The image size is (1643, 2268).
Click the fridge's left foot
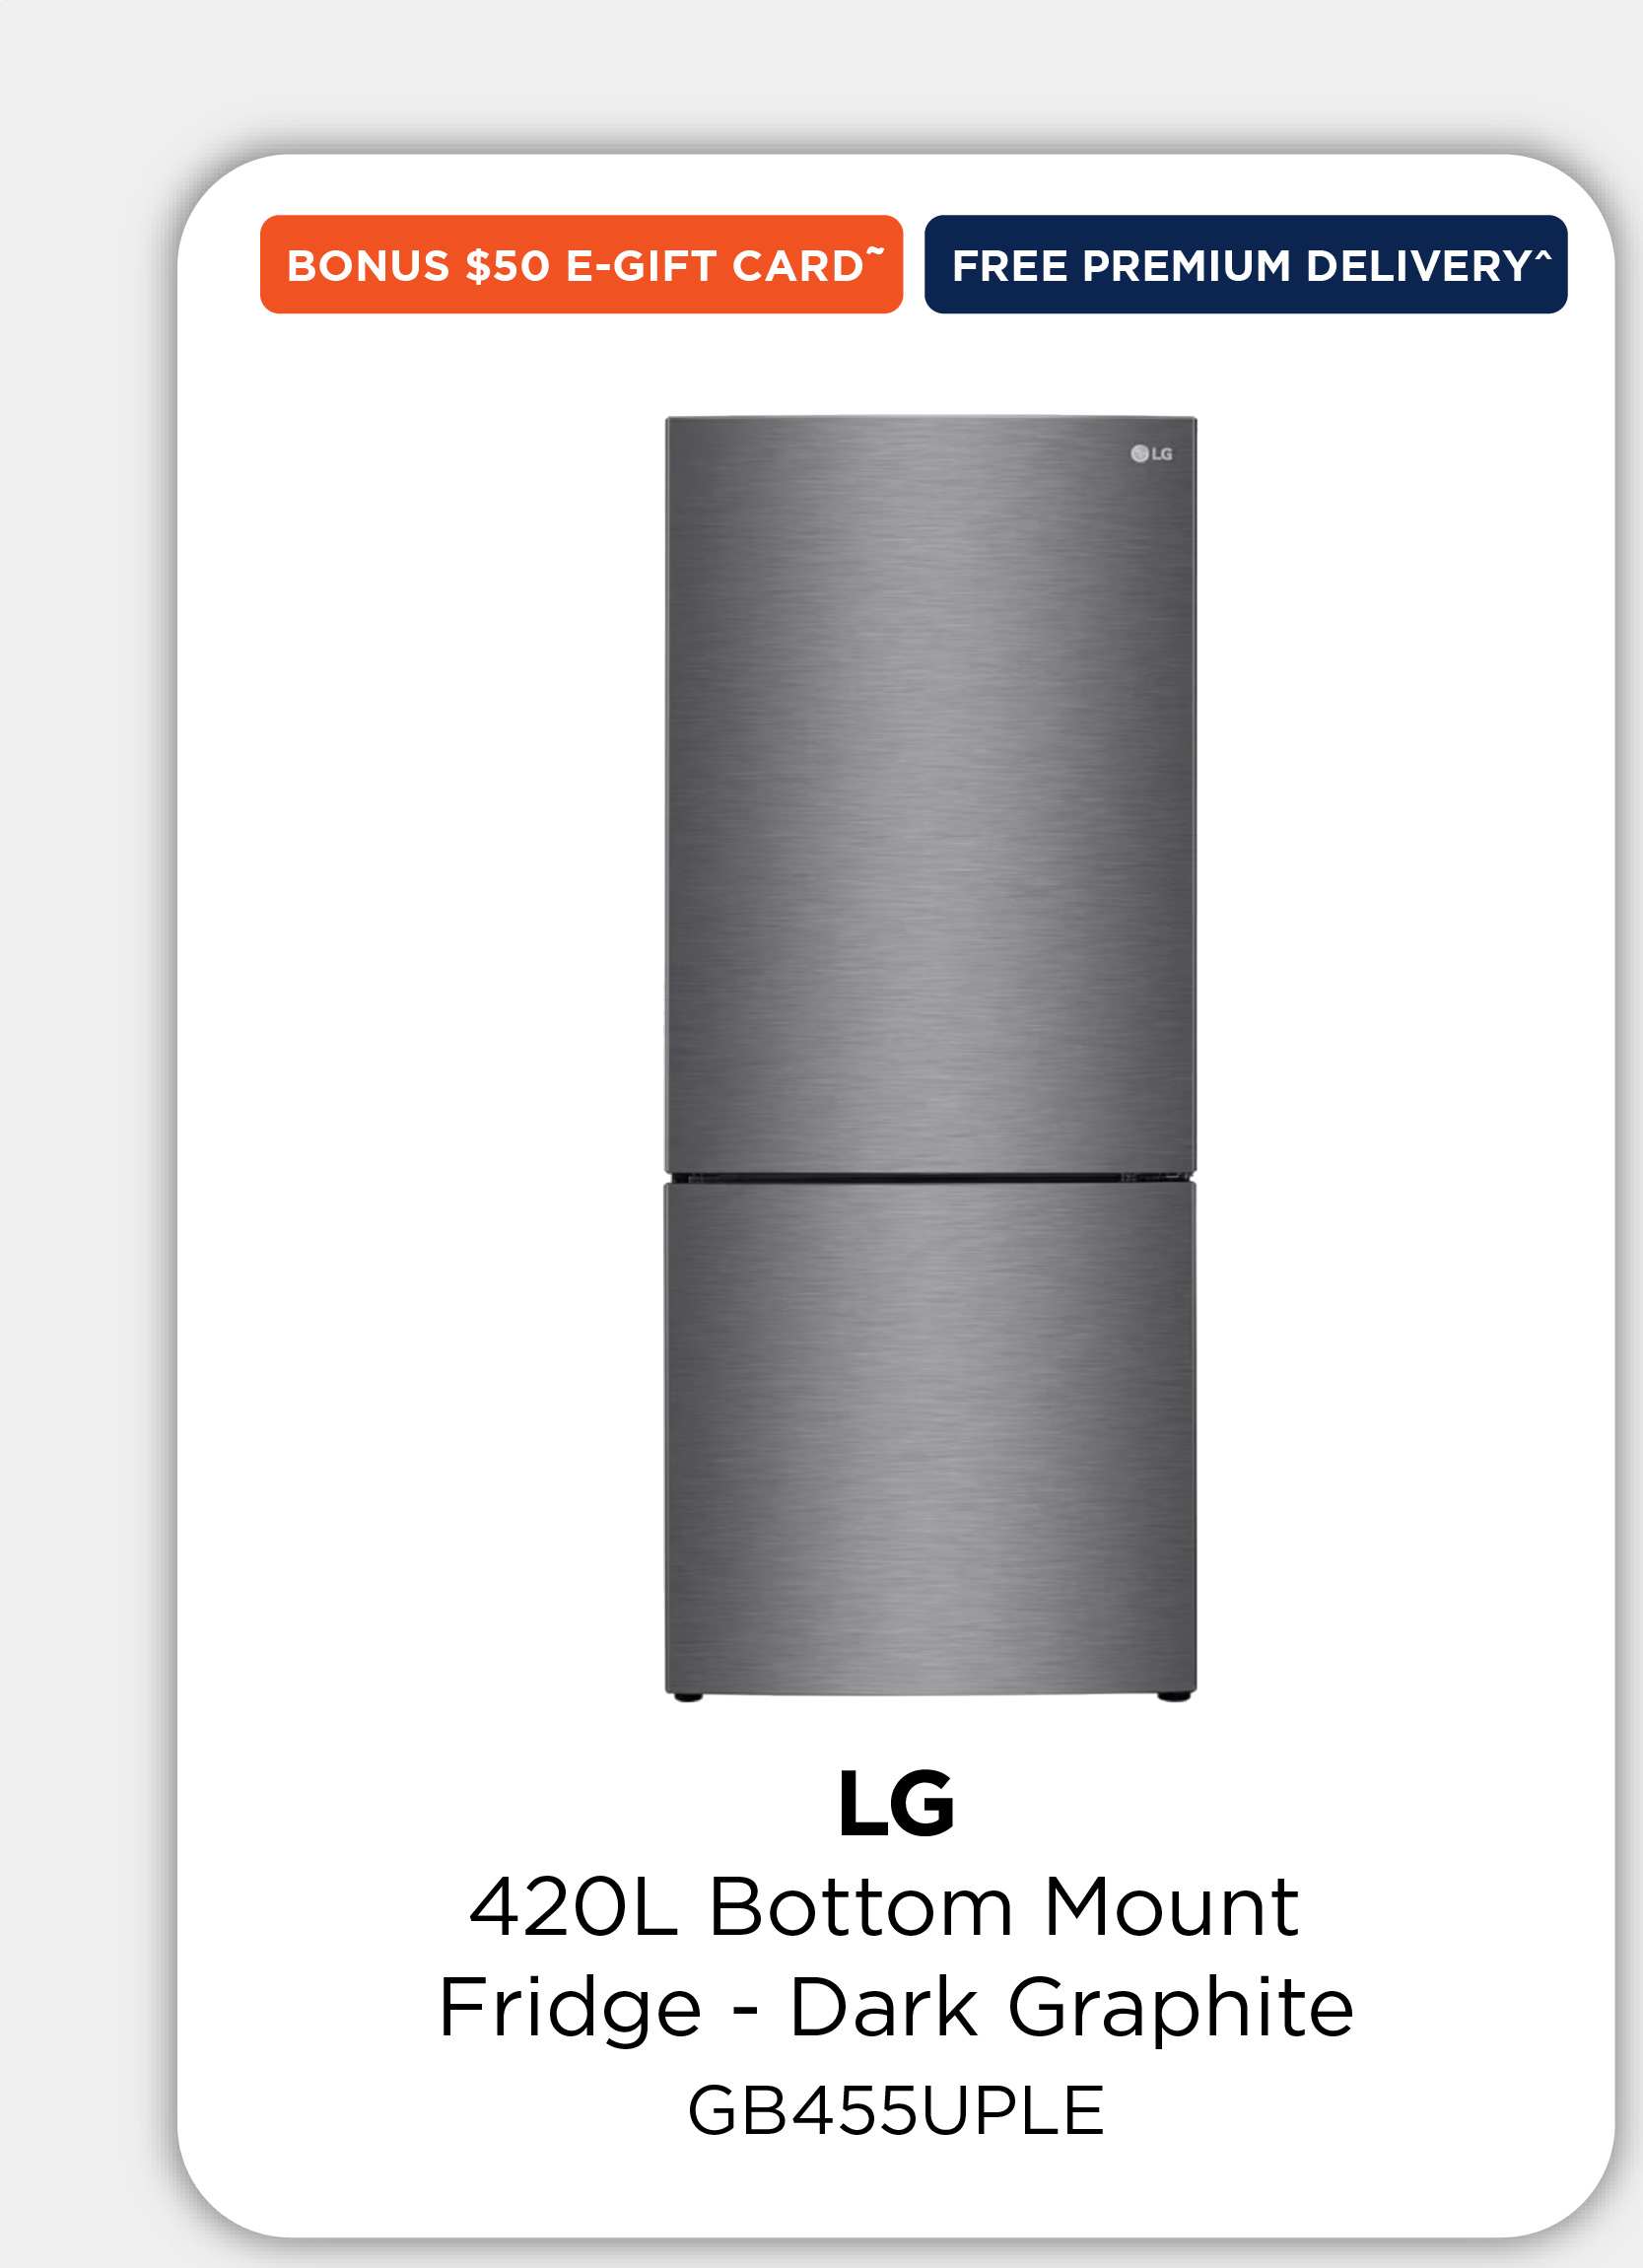[688, 1696]
